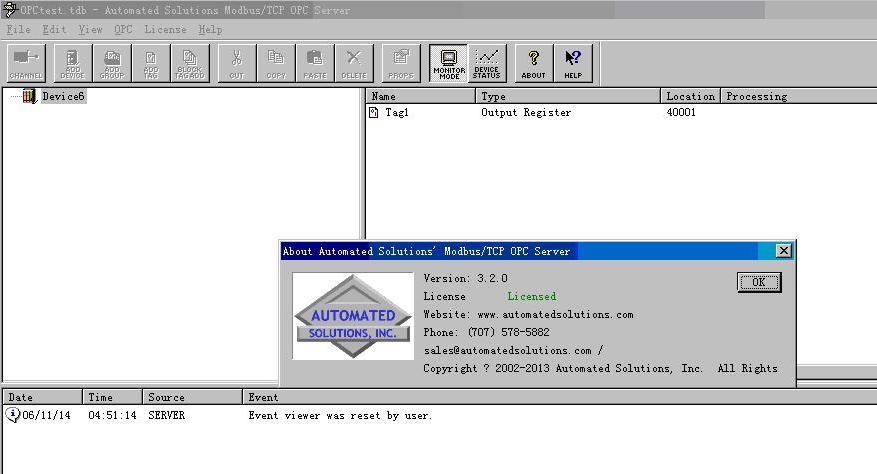Screen dimensions: 877x474
Task: Toggle Monitor Mode in the toolbar
Action: pyautogui.click(x=449, y=63)
